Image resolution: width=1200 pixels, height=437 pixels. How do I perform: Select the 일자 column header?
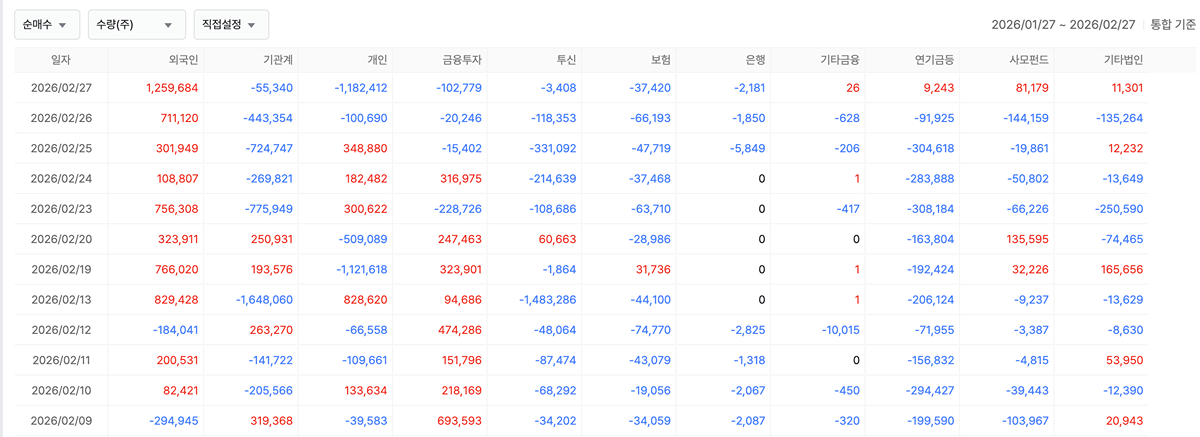[x=61, y=60]
